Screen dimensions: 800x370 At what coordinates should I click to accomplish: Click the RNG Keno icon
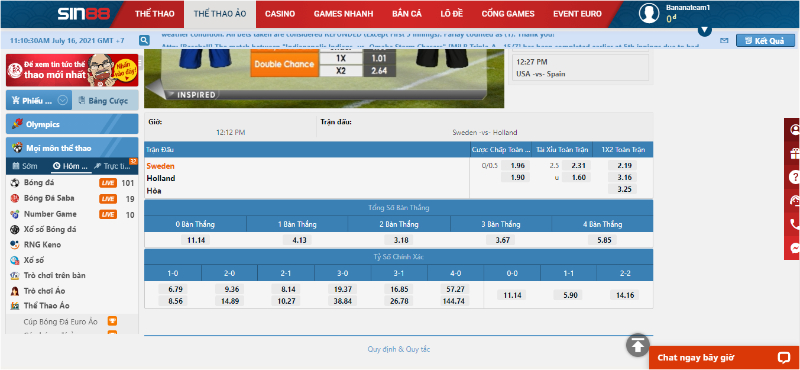[15, 244]
